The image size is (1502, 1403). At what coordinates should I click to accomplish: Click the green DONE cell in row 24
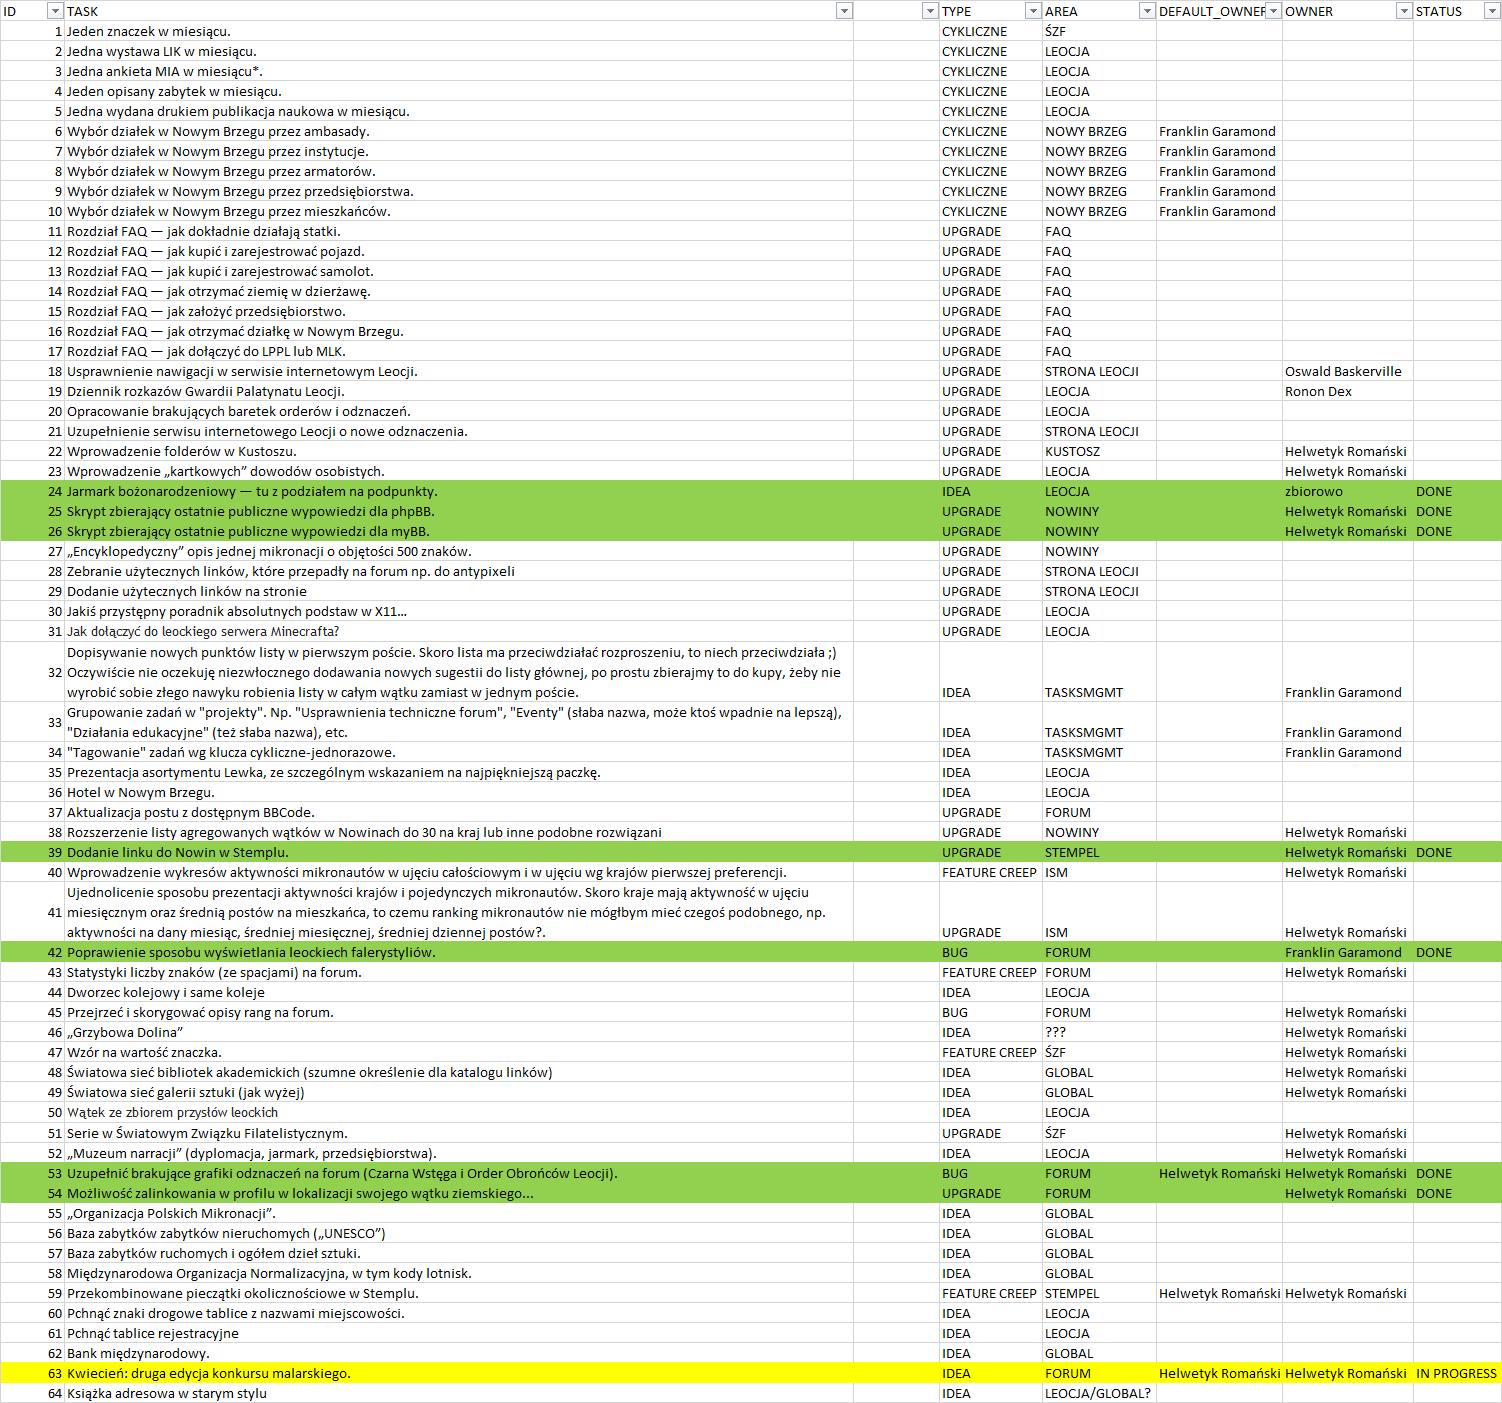click(x=1434, y=491)
